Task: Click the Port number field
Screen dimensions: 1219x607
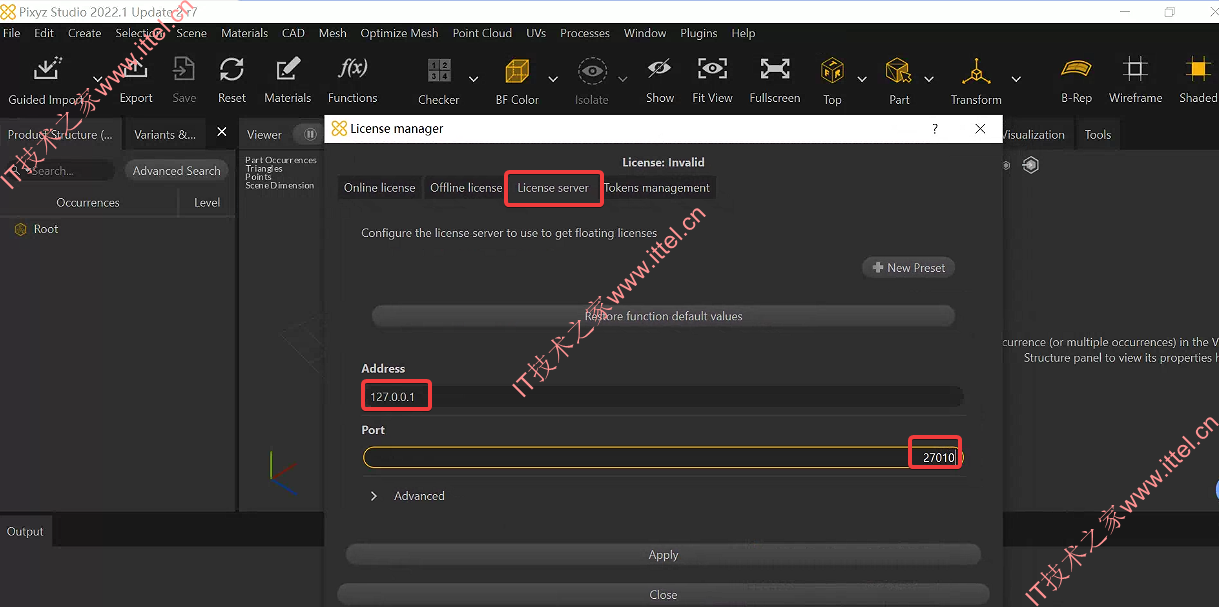Action: (663, 458)
